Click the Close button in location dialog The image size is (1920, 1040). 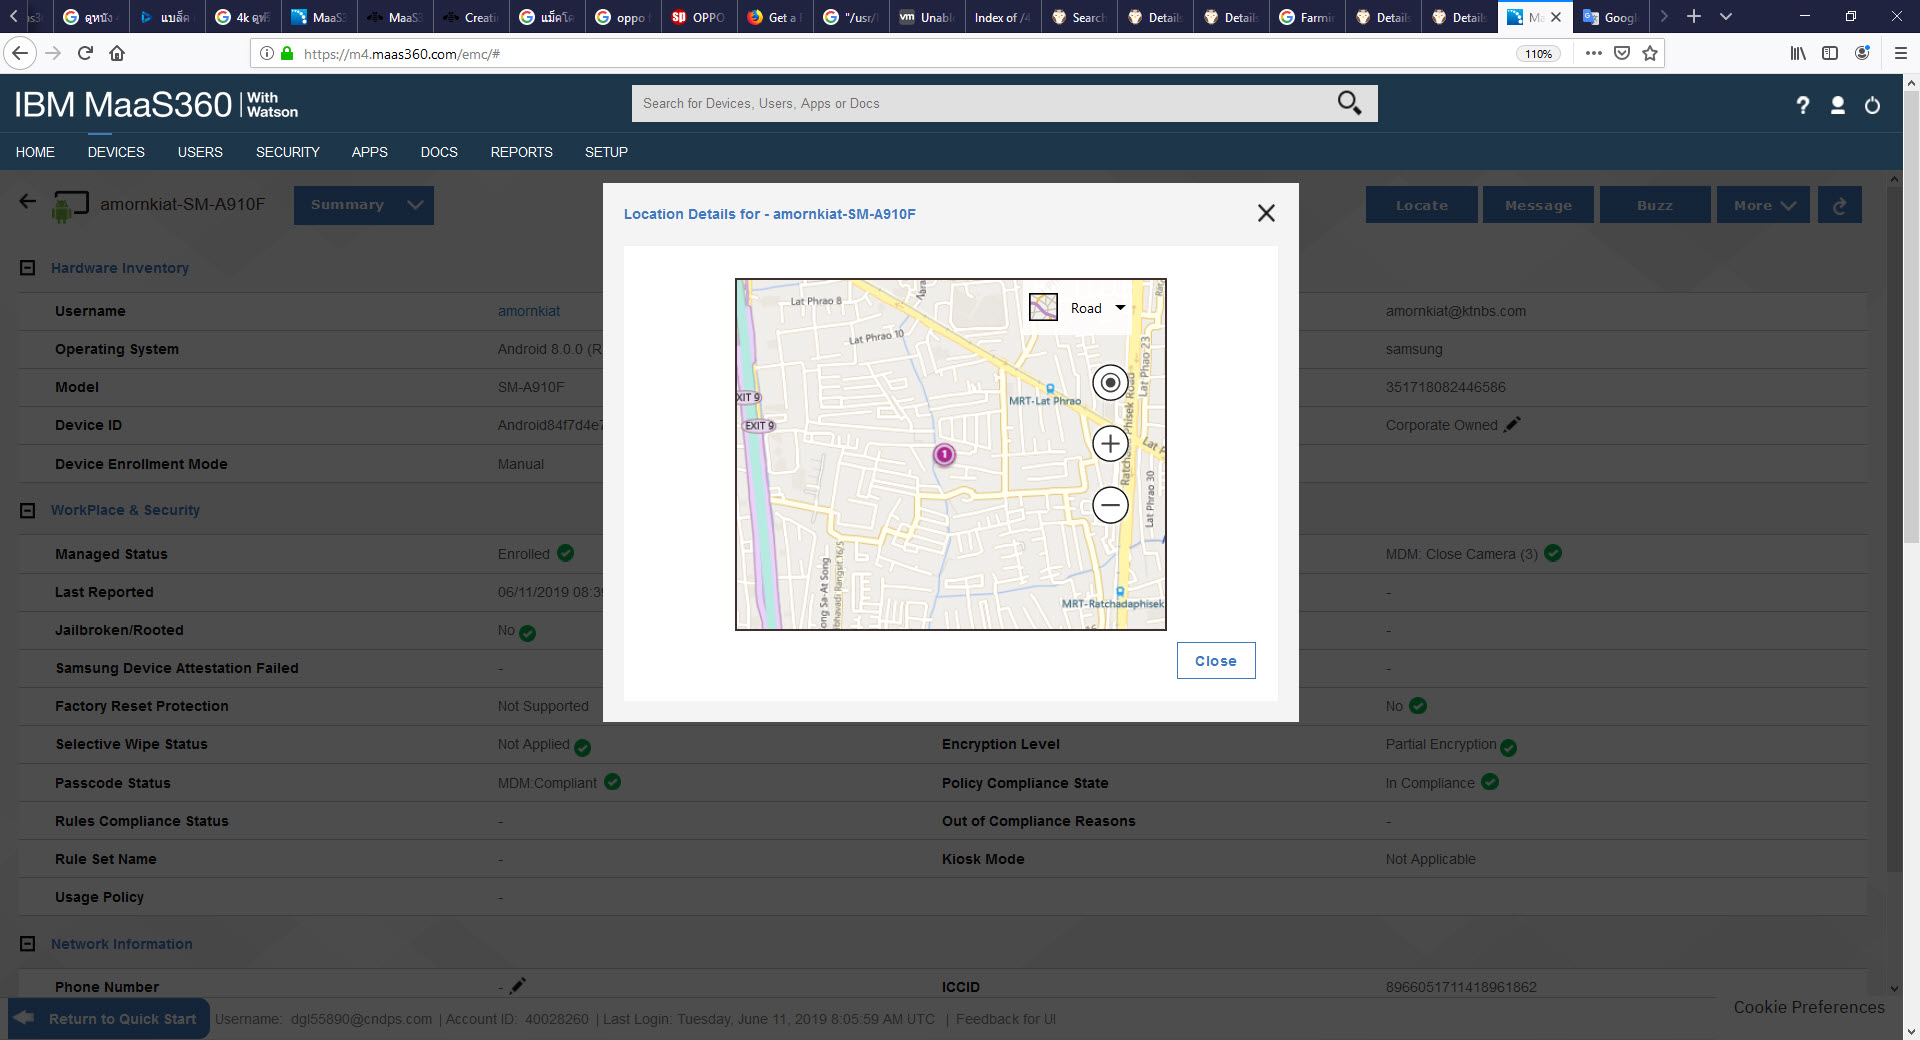[1216, 661]
